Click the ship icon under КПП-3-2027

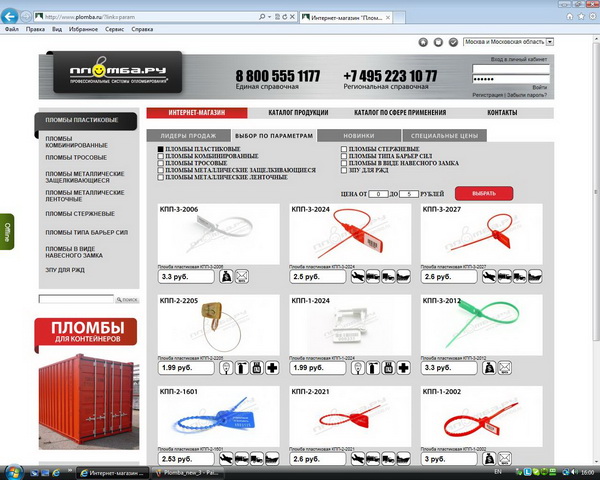(x=535, y=276)
